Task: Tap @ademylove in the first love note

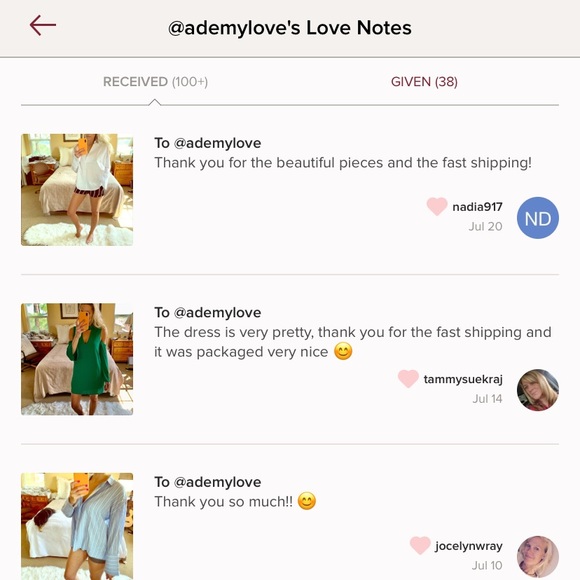Action: (x=218, y=143)
